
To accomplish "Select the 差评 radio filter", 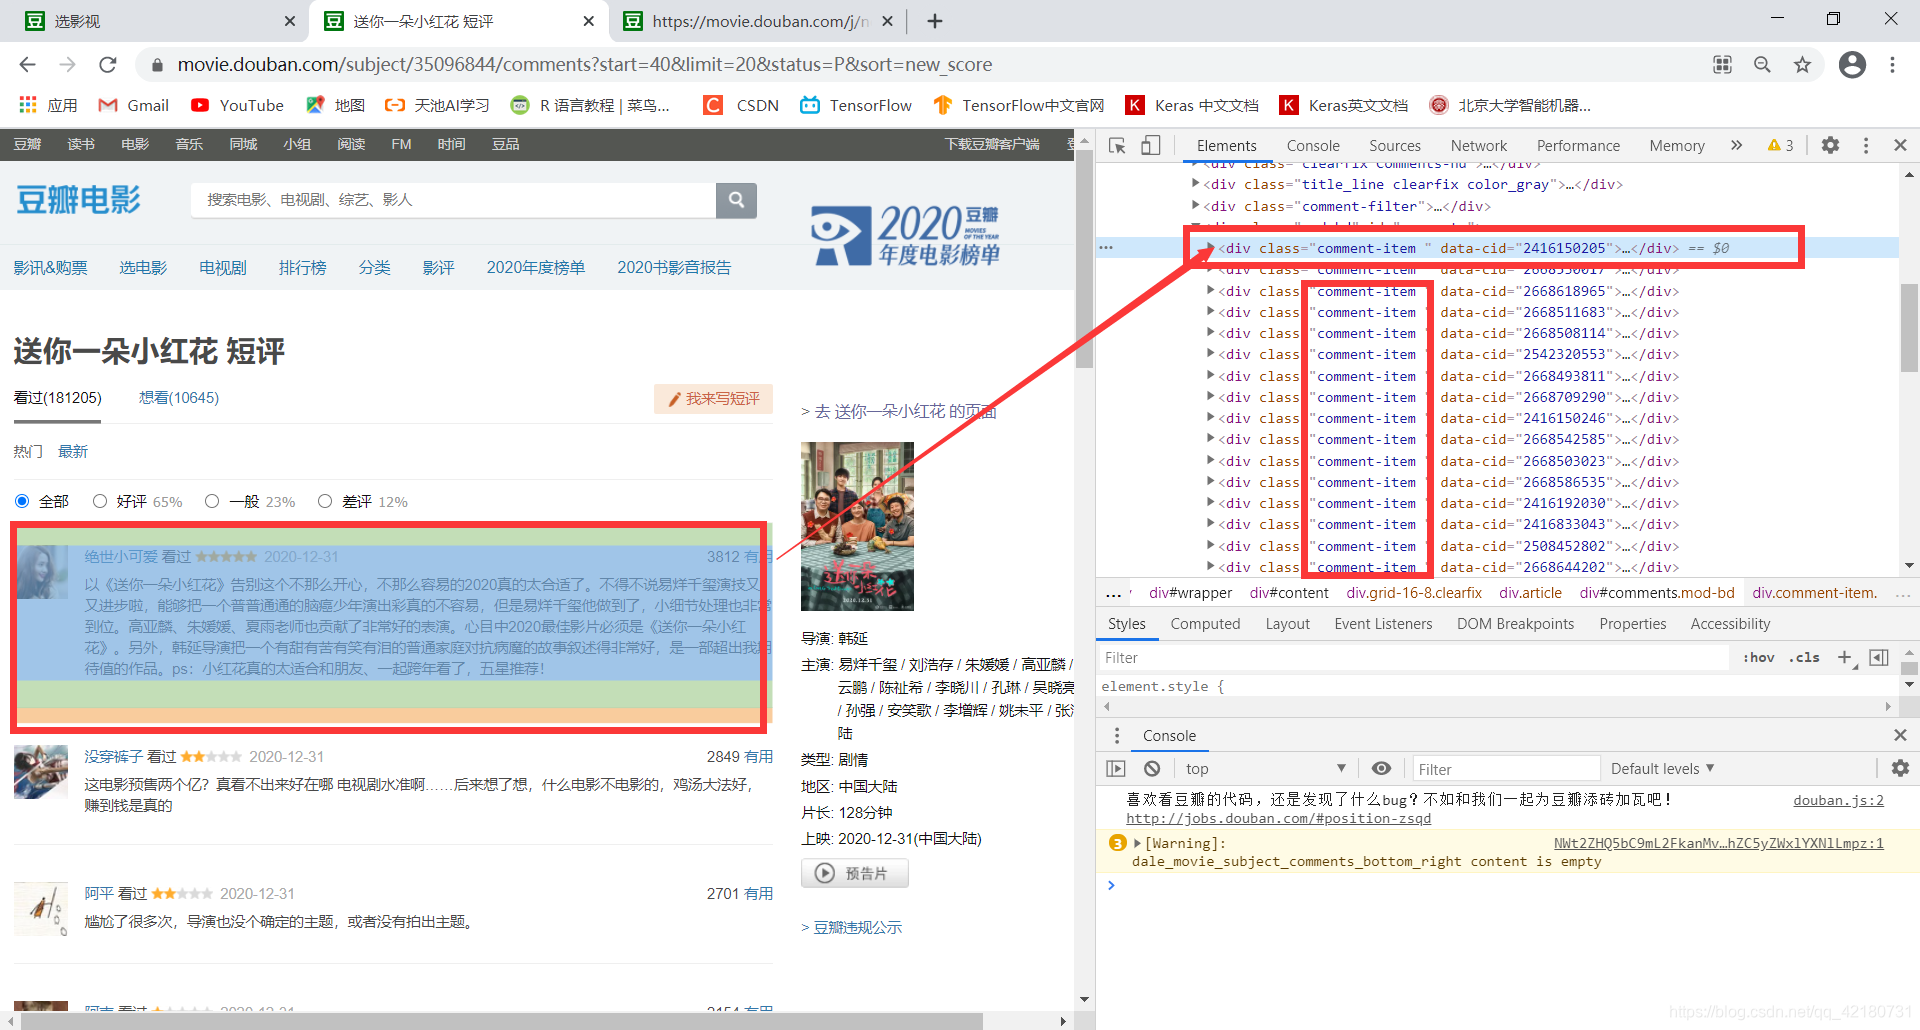I will point(325,501).
